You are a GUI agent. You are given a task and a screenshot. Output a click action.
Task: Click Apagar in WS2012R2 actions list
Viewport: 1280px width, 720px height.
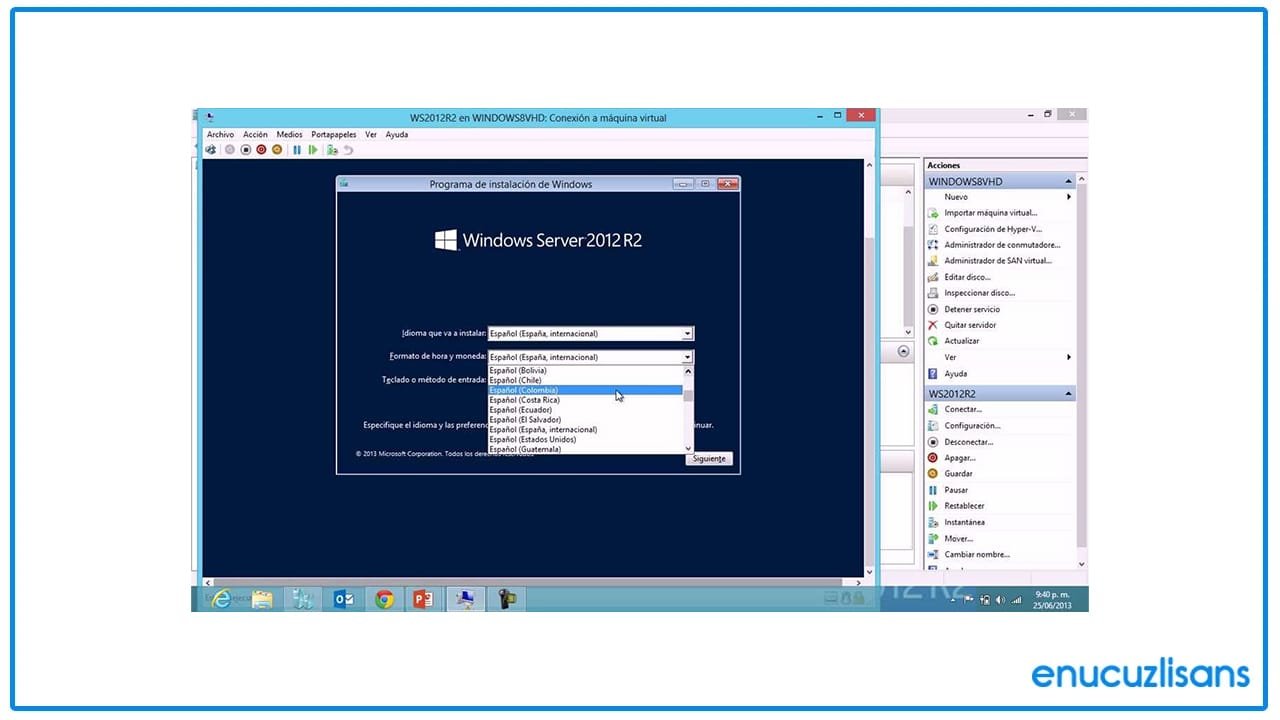tap(959, 458)
